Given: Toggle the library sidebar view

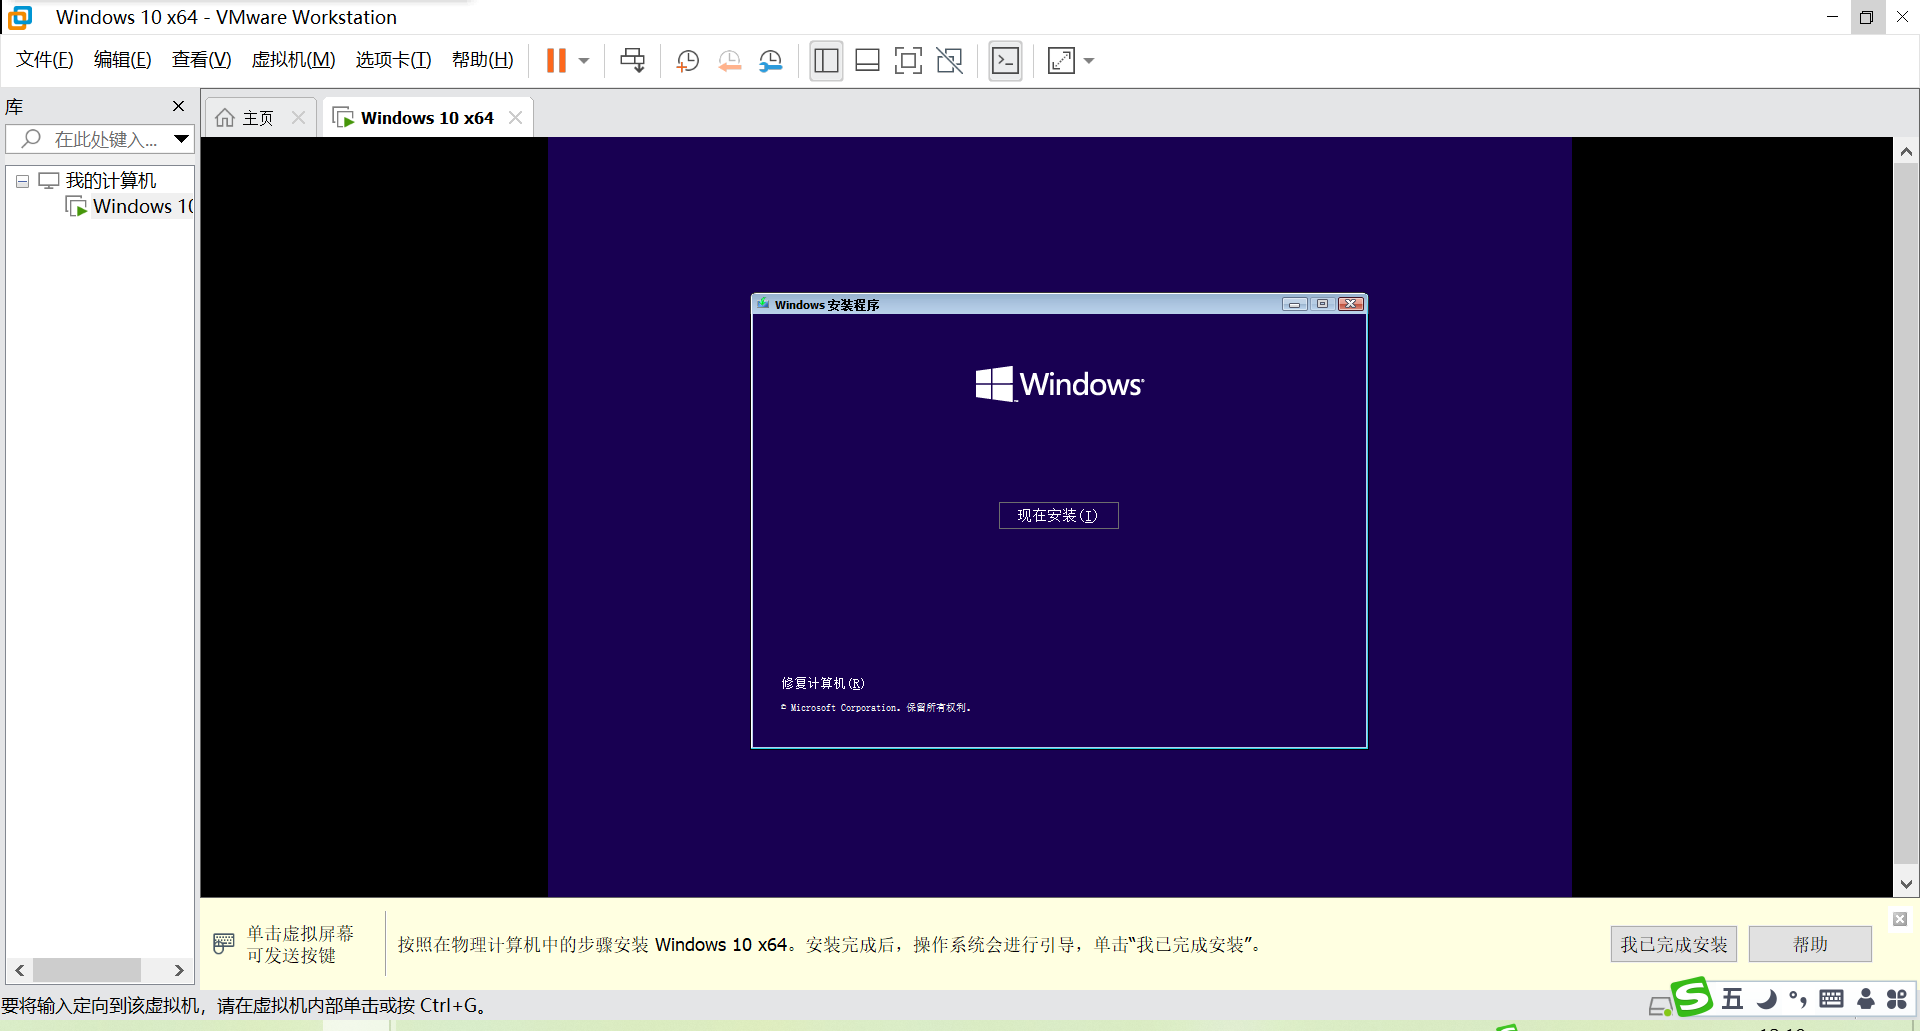Looking at the screenshot, I should (x=826, y=61).
